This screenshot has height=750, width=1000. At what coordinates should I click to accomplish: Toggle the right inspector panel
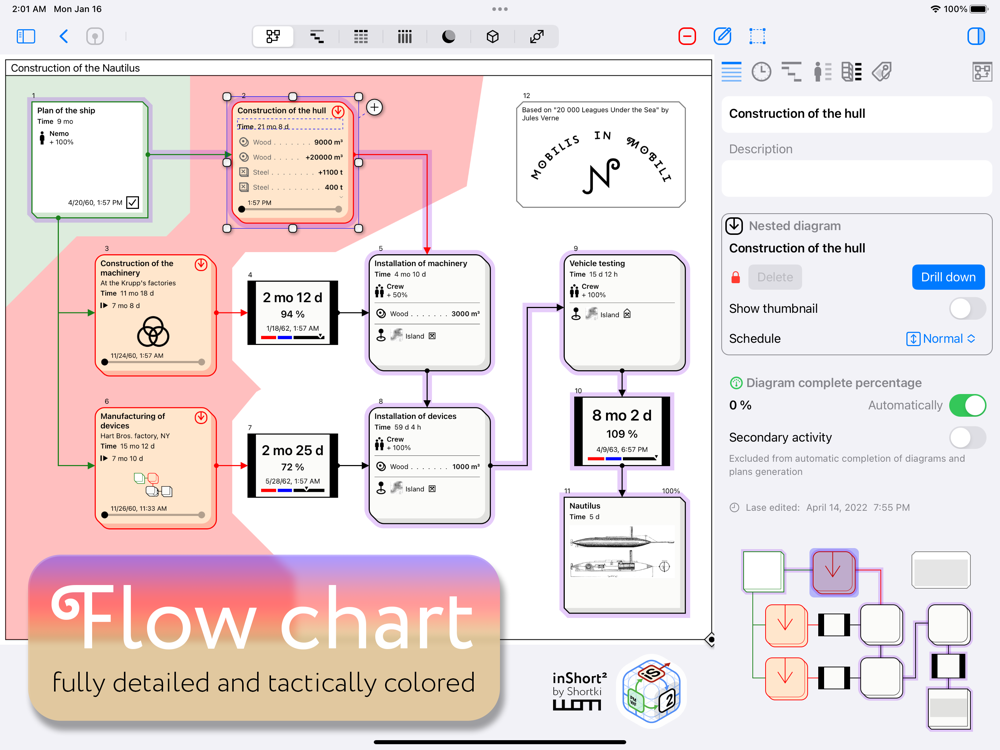pyautogui.click(x=976, y=36)
